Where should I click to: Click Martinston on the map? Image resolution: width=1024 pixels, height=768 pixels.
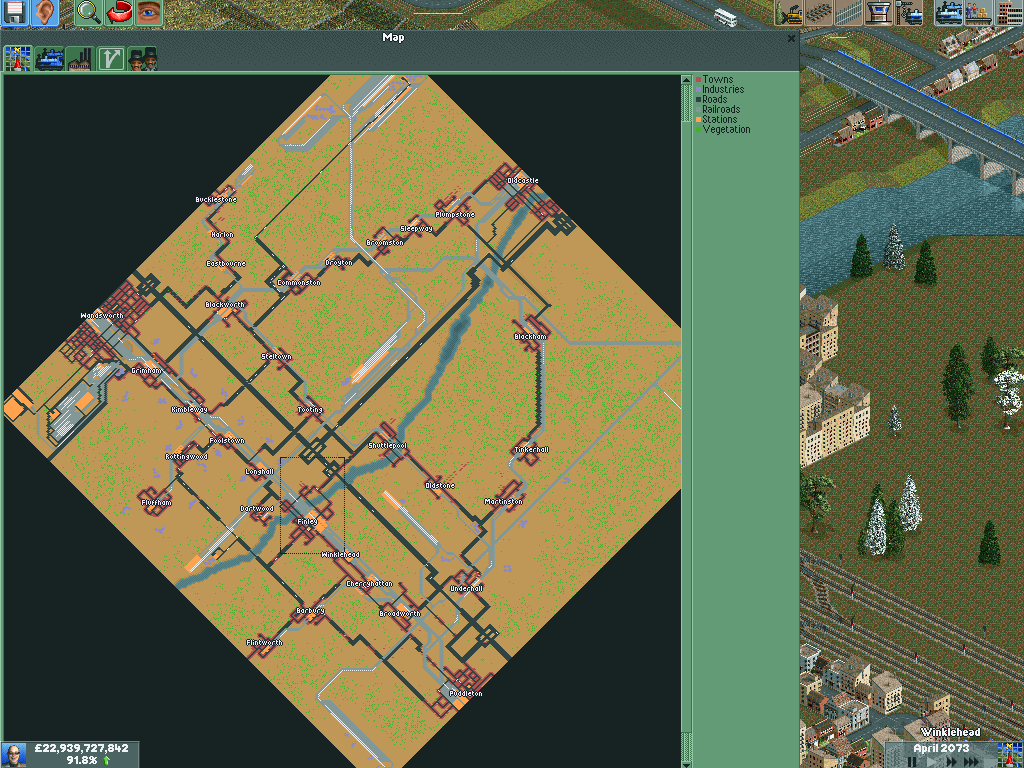504,502
